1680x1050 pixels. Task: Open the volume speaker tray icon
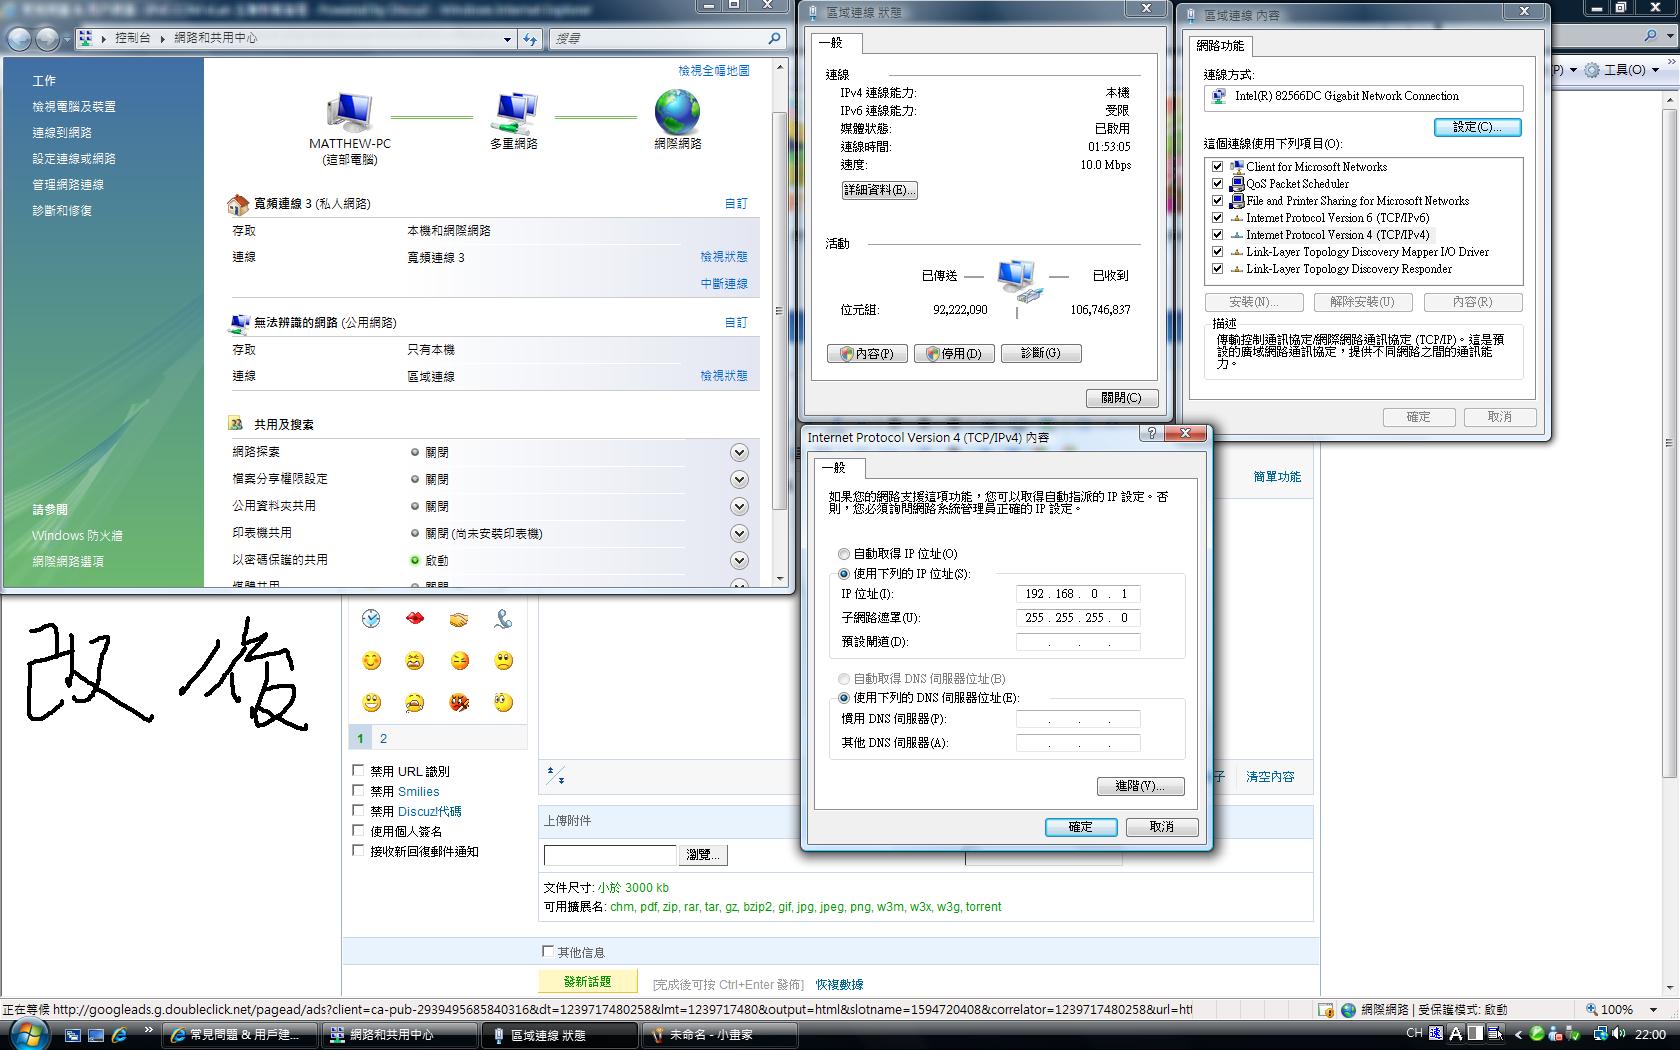tap(1618, 1034)
